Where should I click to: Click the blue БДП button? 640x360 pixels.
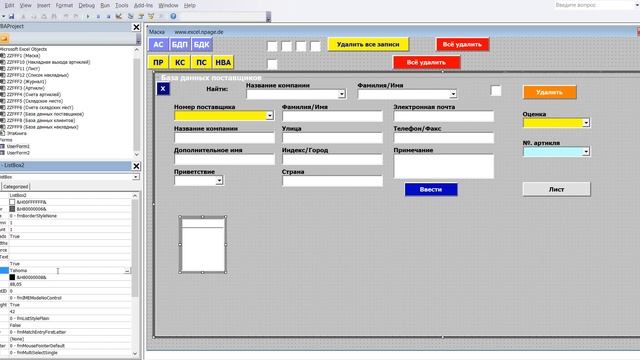point(180,44)
